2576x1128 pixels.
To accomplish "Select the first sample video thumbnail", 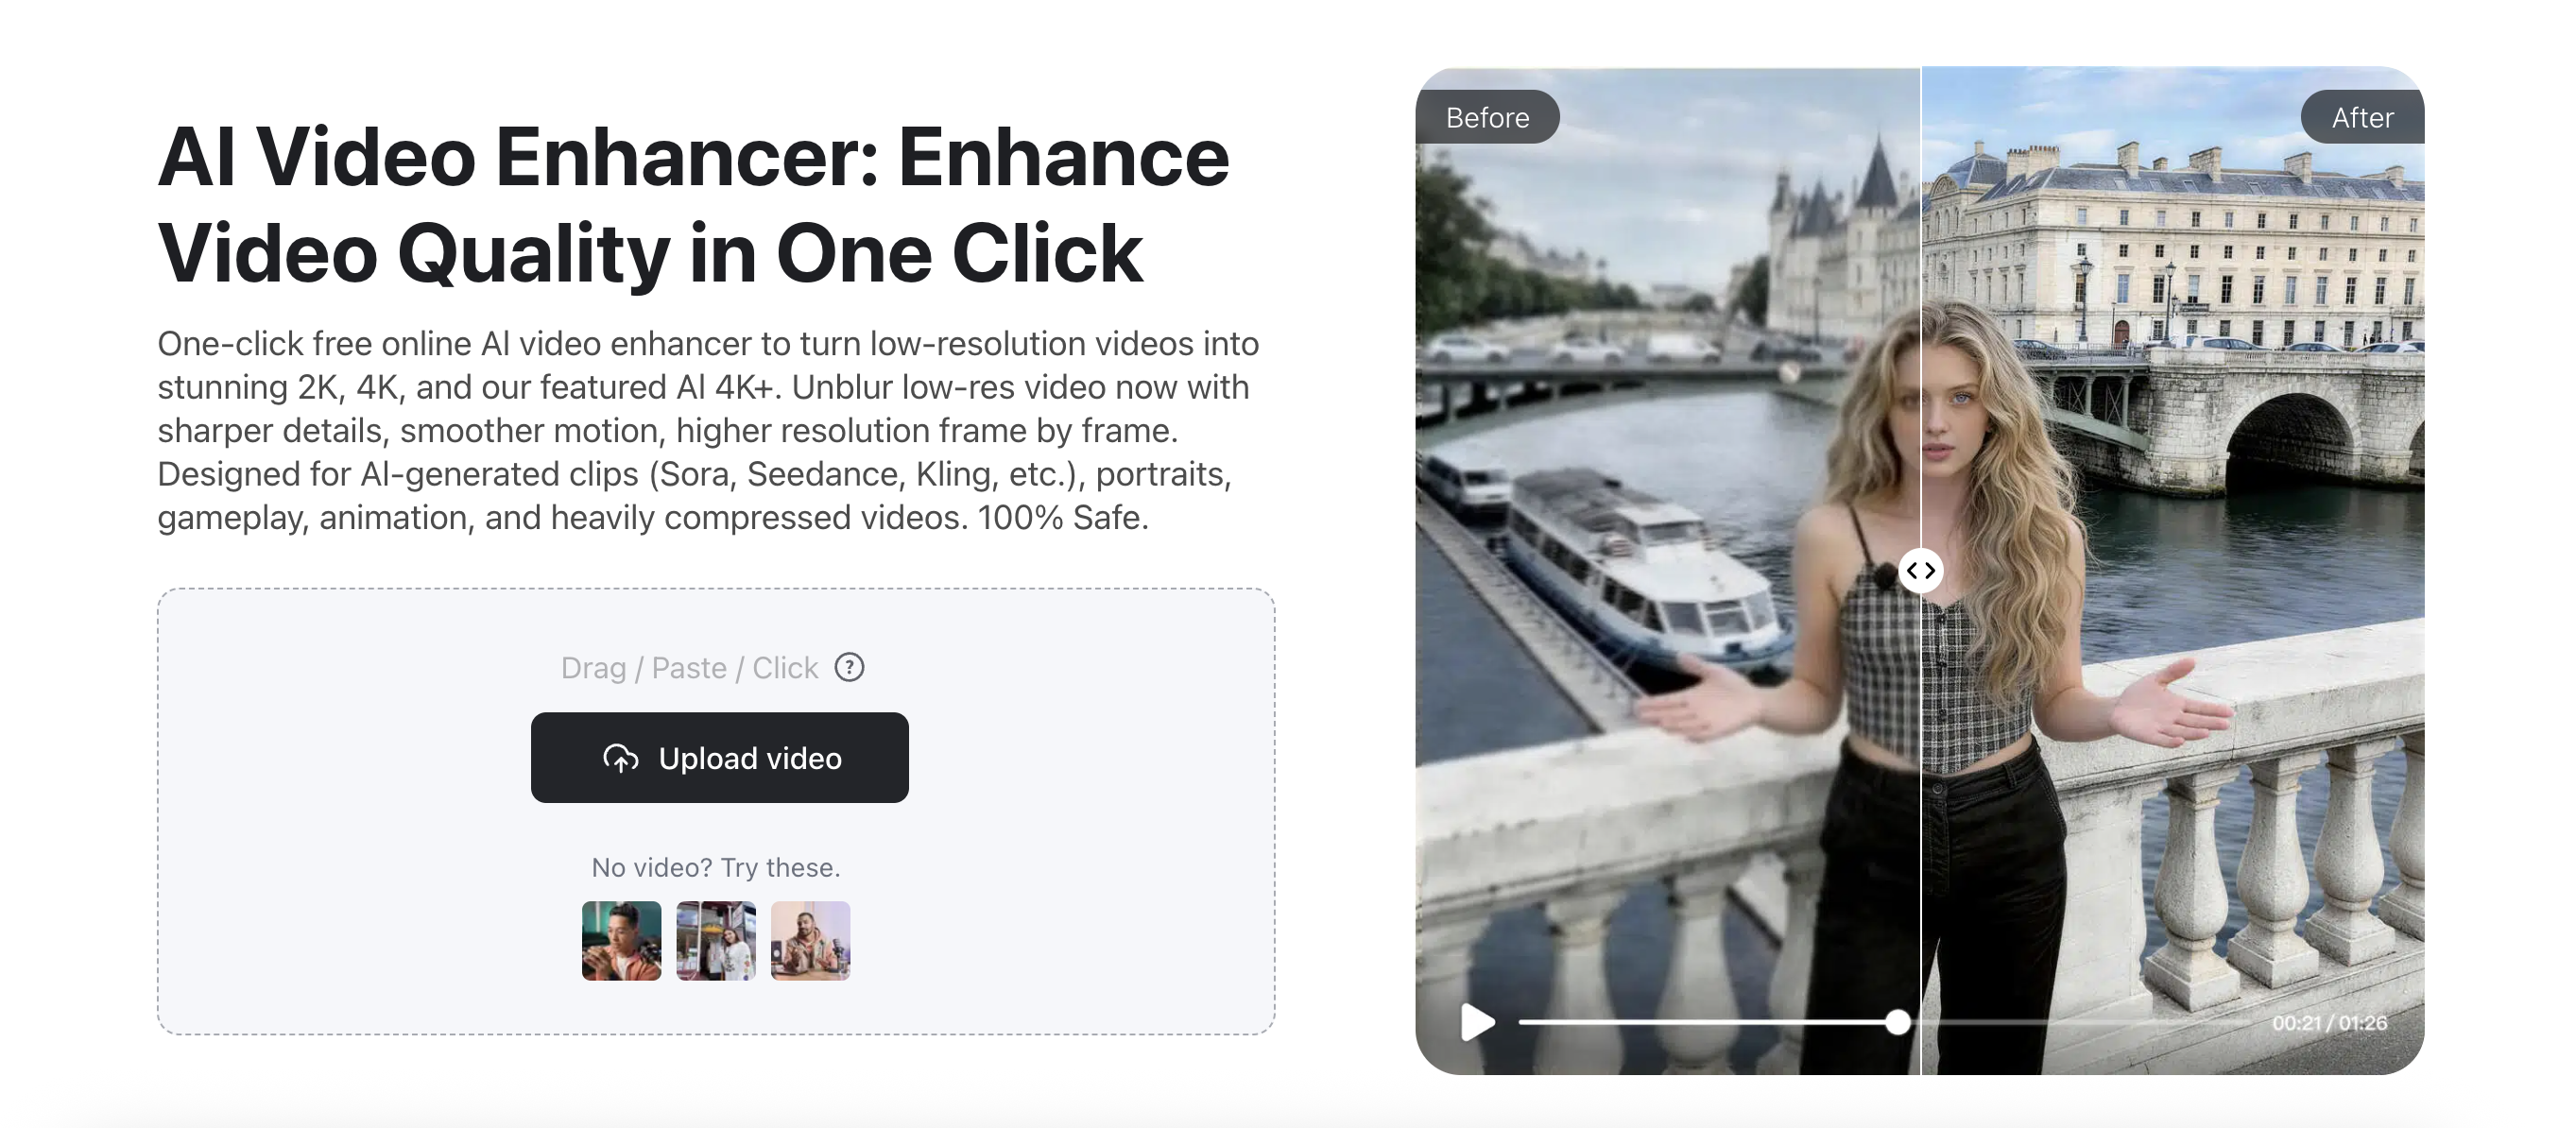I will coord(621,941).
